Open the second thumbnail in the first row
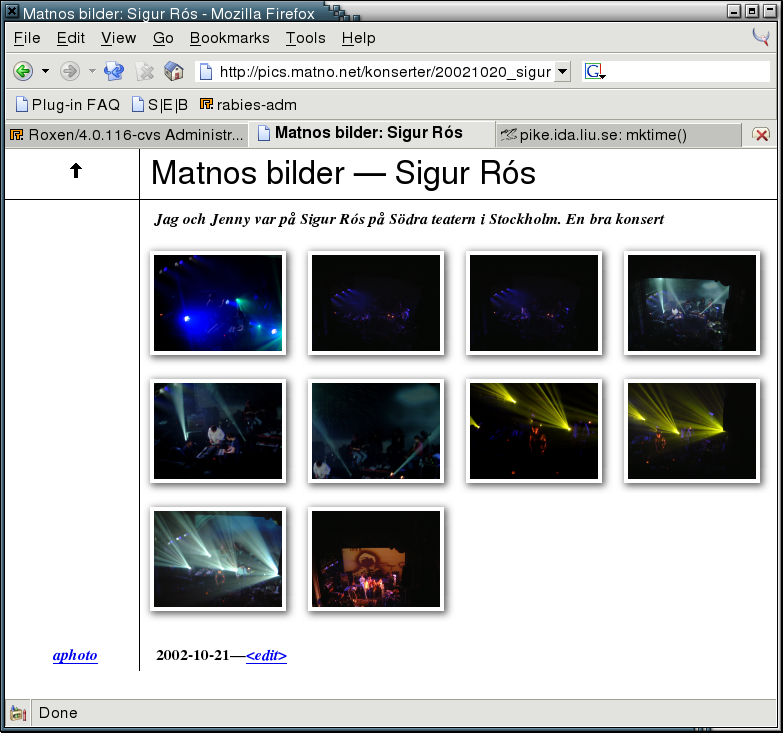 (376, 303)
